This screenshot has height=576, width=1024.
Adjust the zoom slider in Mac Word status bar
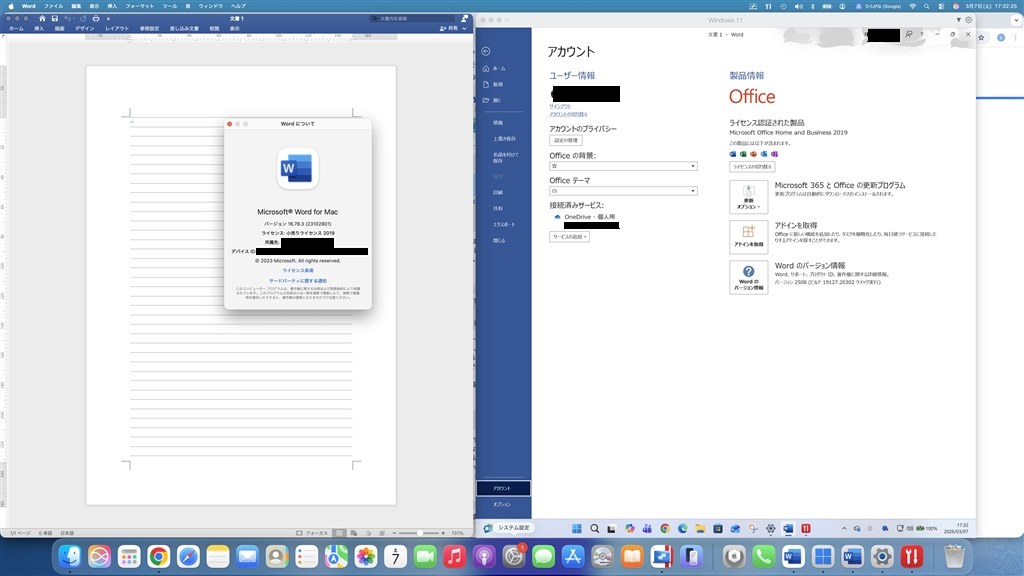point(419,533)
